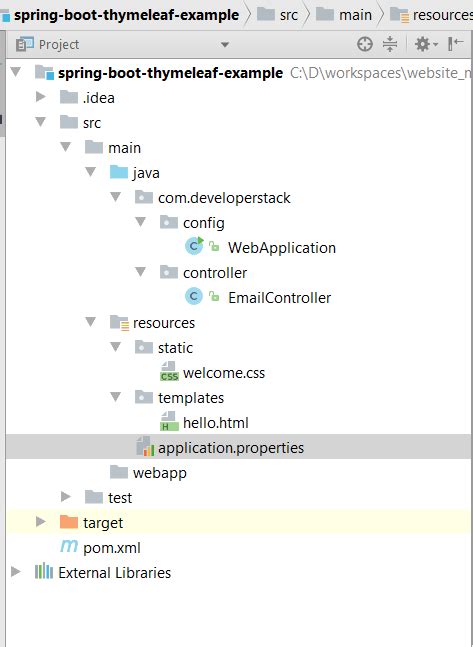This screenshot has width=473, height=647.
Task: Click the WebApplication class icon
Action: pos(194,246)
